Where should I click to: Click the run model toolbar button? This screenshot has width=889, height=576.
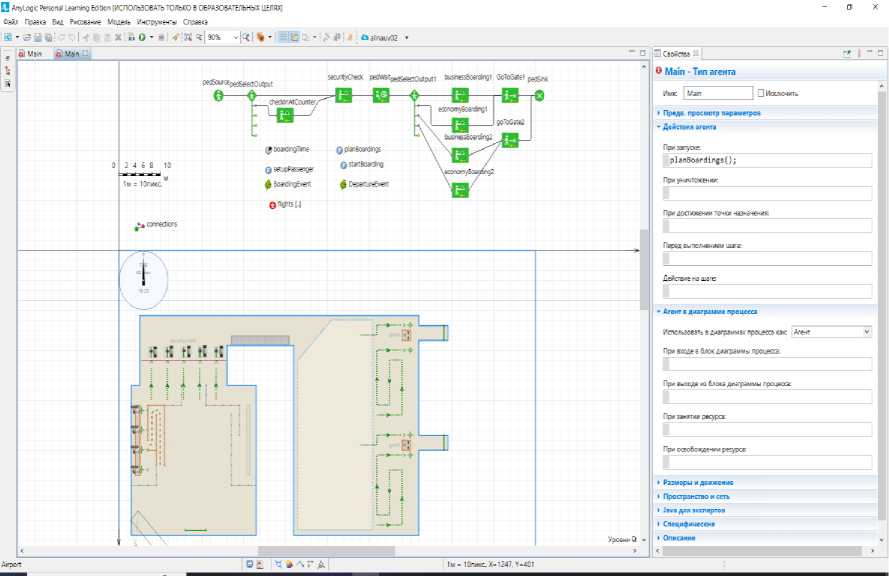click(141, 37)
